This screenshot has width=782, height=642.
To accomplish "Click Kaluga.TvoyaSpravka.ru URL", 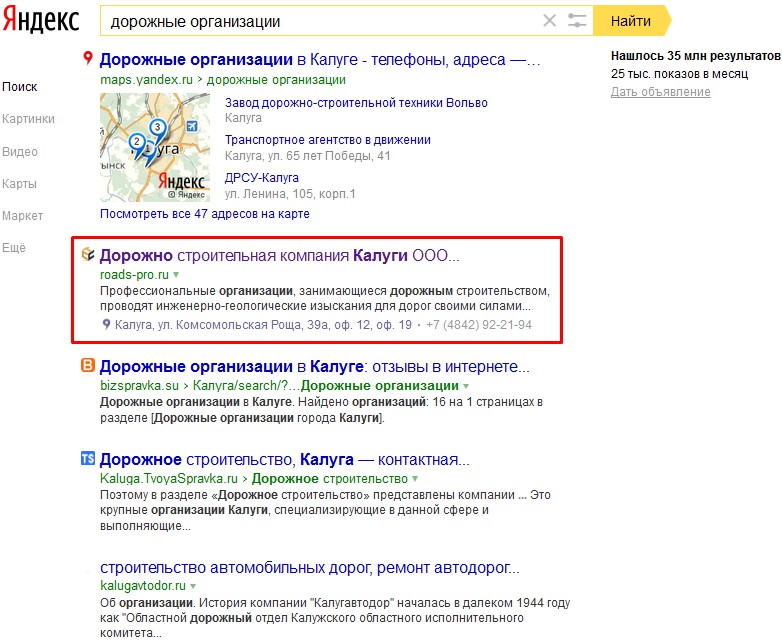I will pyautogui.click(x=169, y=479).
